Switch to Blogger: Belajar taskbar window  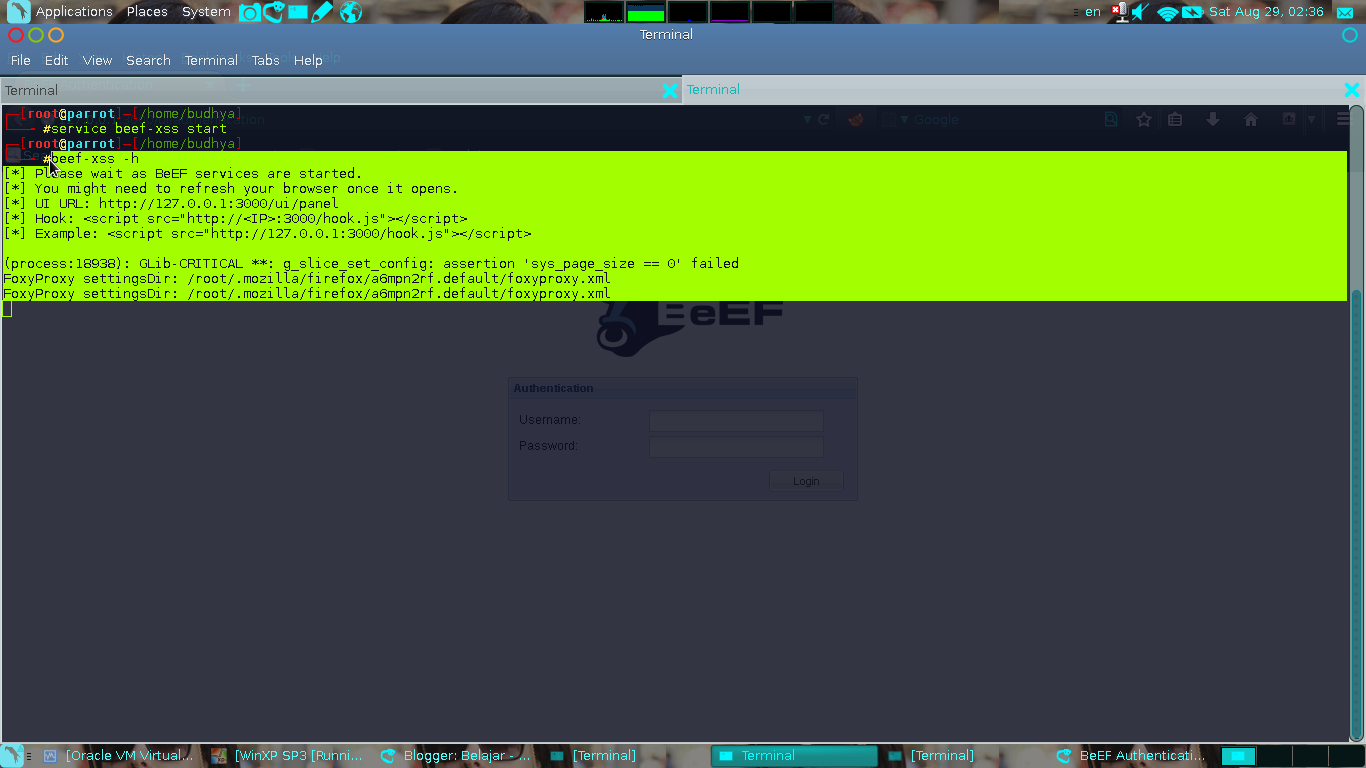pyautogui.click(x=457, y=756)
